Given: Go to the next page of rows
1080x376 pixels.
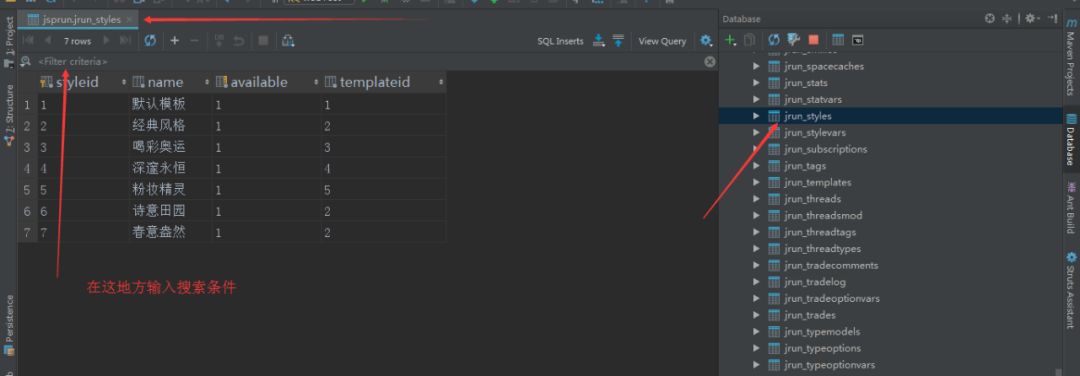Looking at the screenshot, I should (x=106, y=41).
